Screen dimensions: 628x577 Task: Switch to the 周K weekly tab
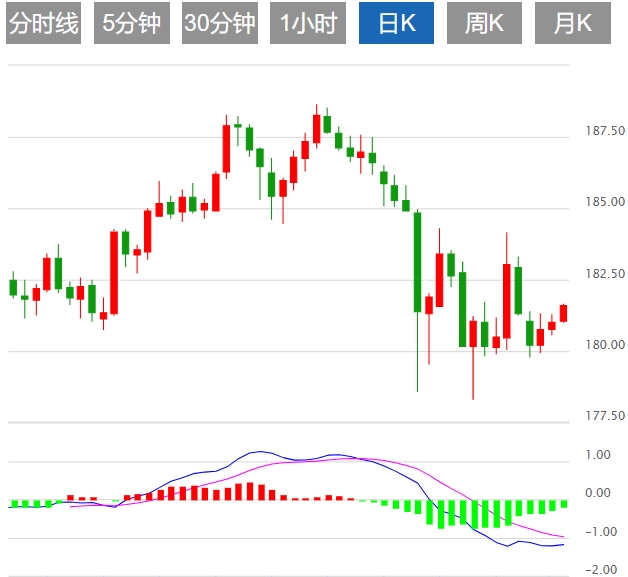pyautogui.click(x=484, y=23)
